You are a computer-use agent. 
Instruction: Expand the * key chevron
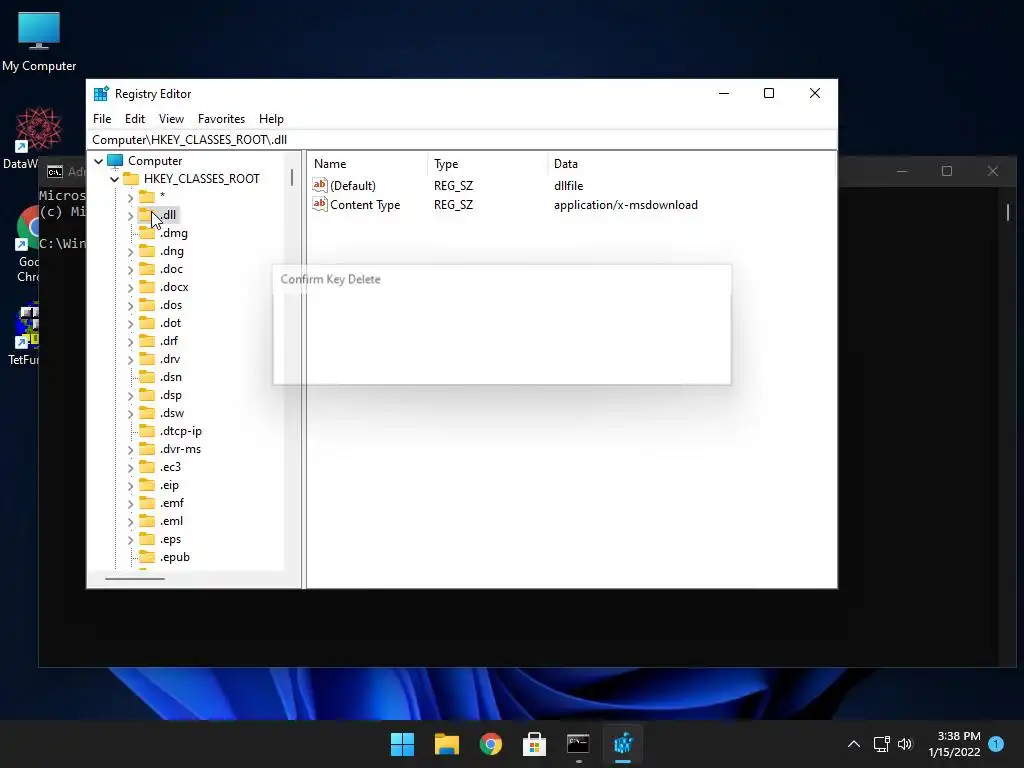[x=130, y=197]
